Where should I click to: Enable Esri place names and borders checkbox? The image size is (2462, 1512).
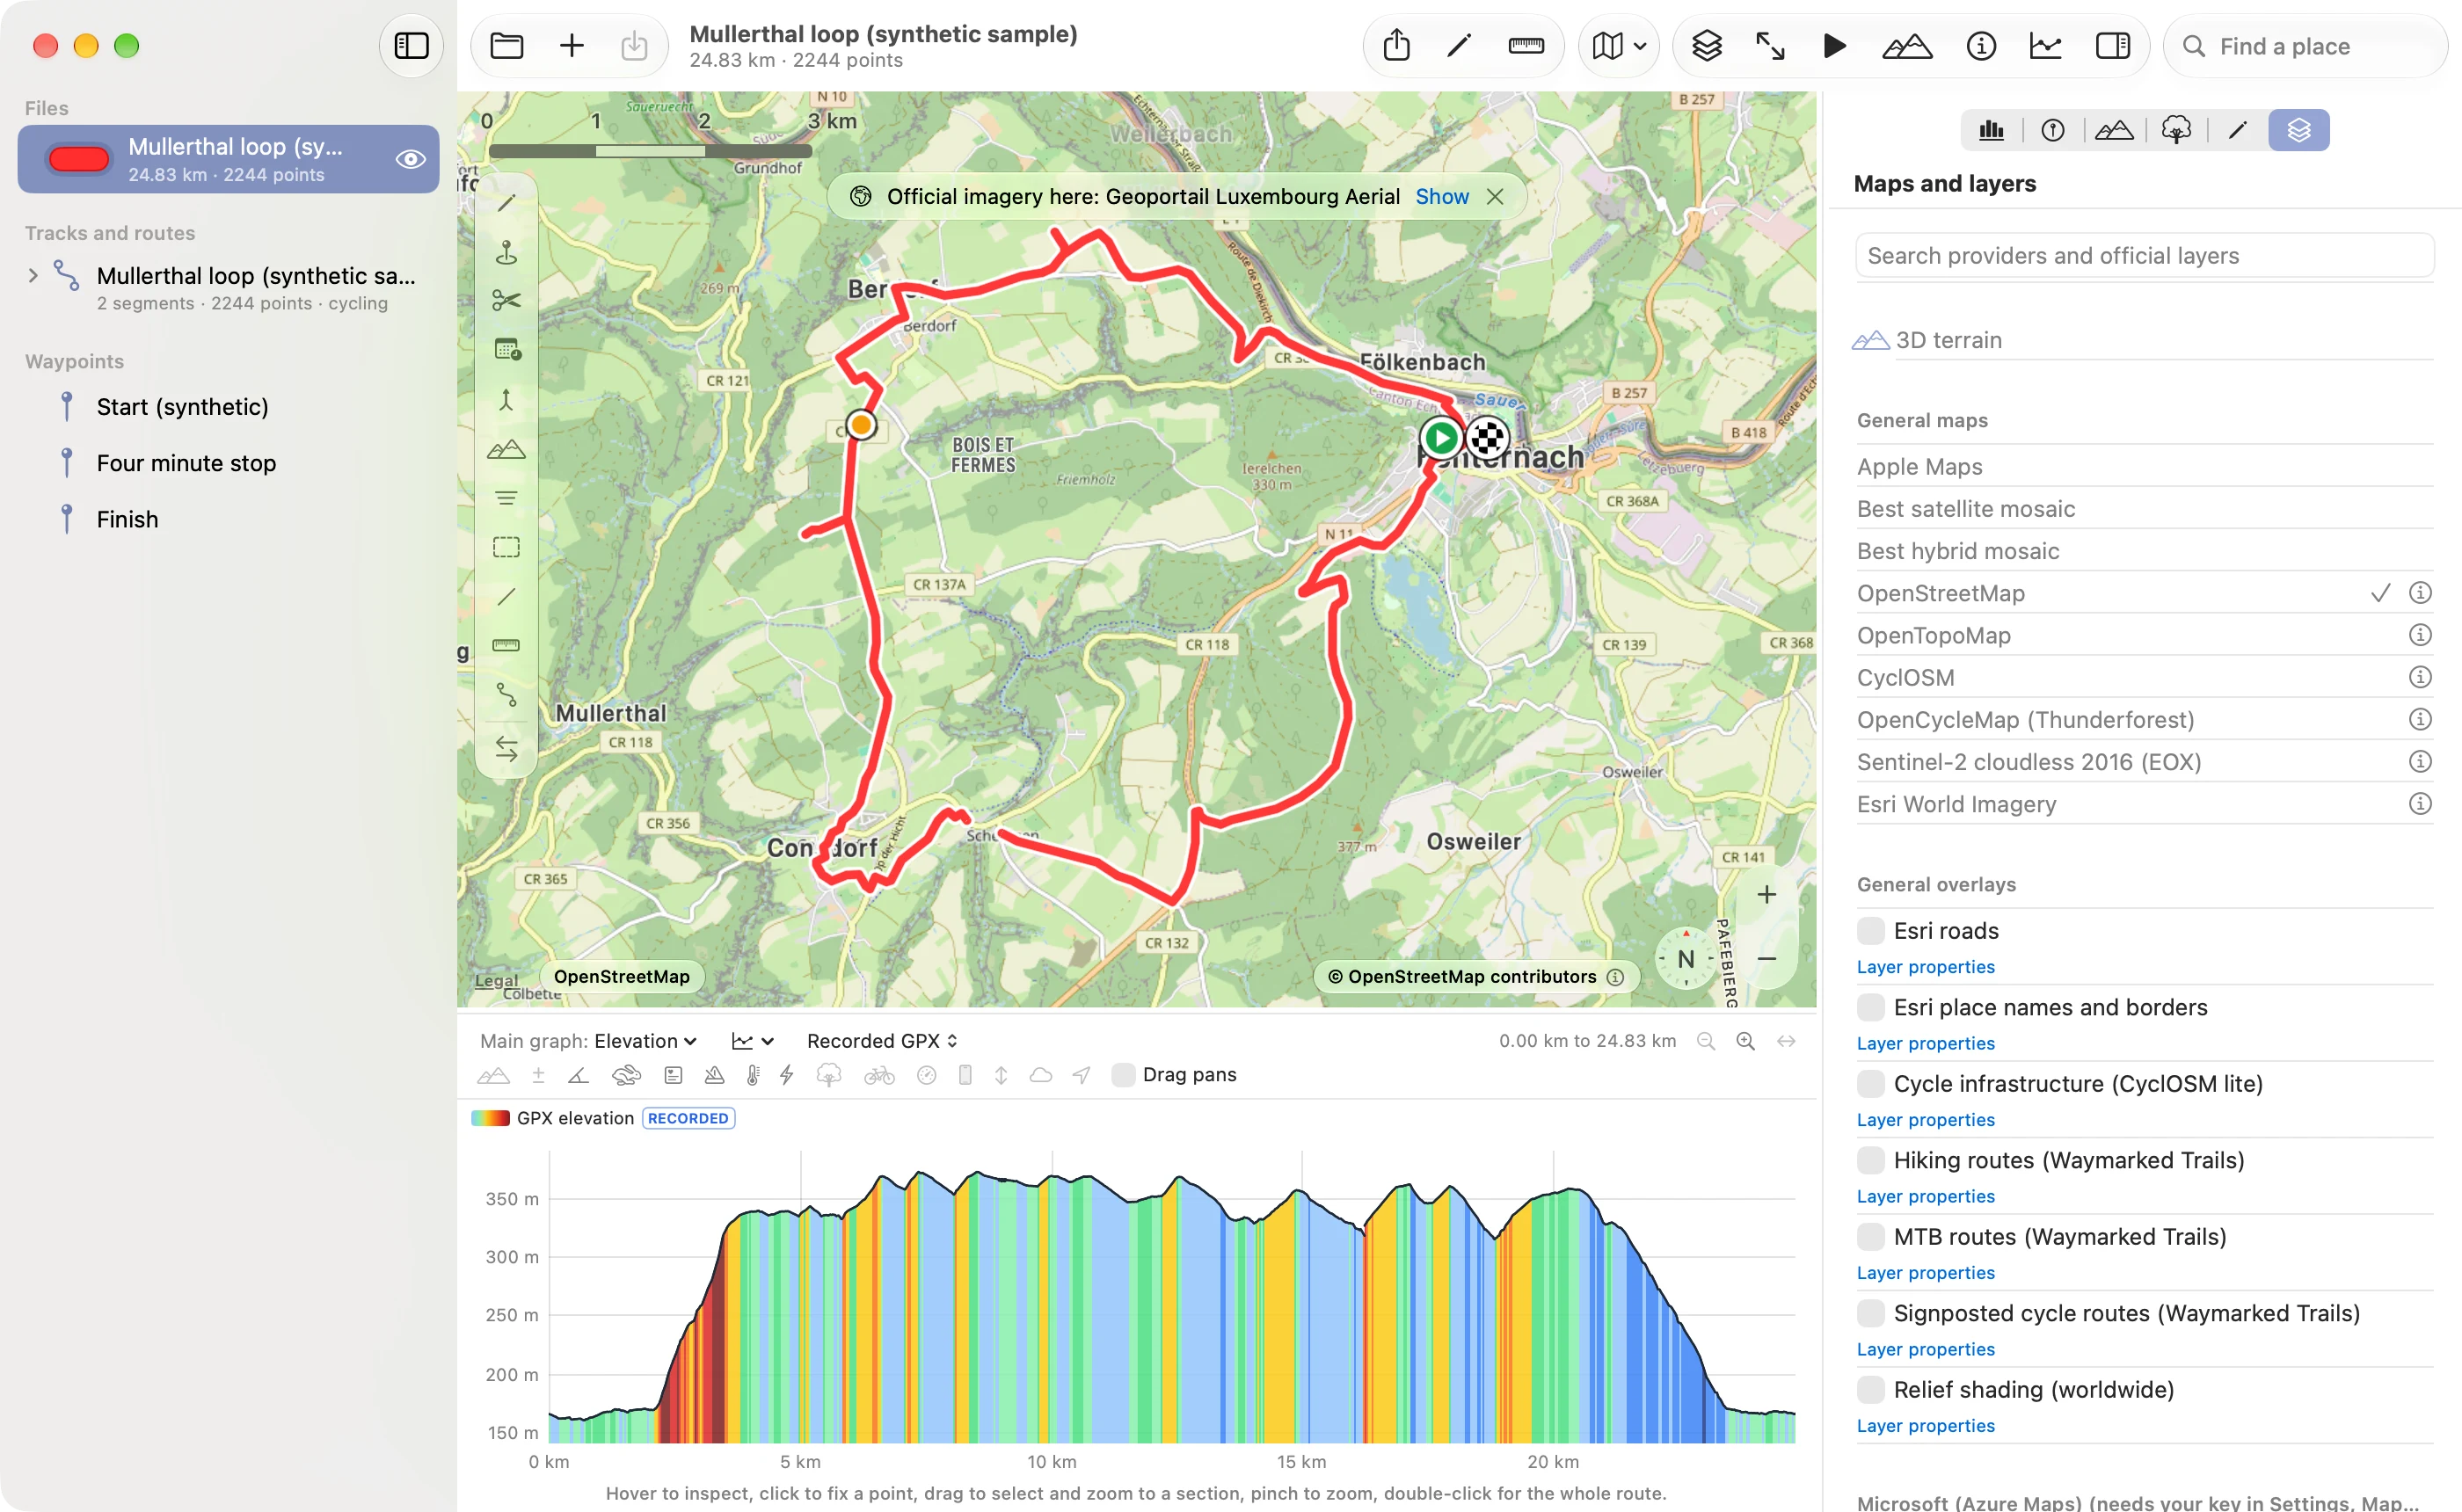coord(1870,1007)
